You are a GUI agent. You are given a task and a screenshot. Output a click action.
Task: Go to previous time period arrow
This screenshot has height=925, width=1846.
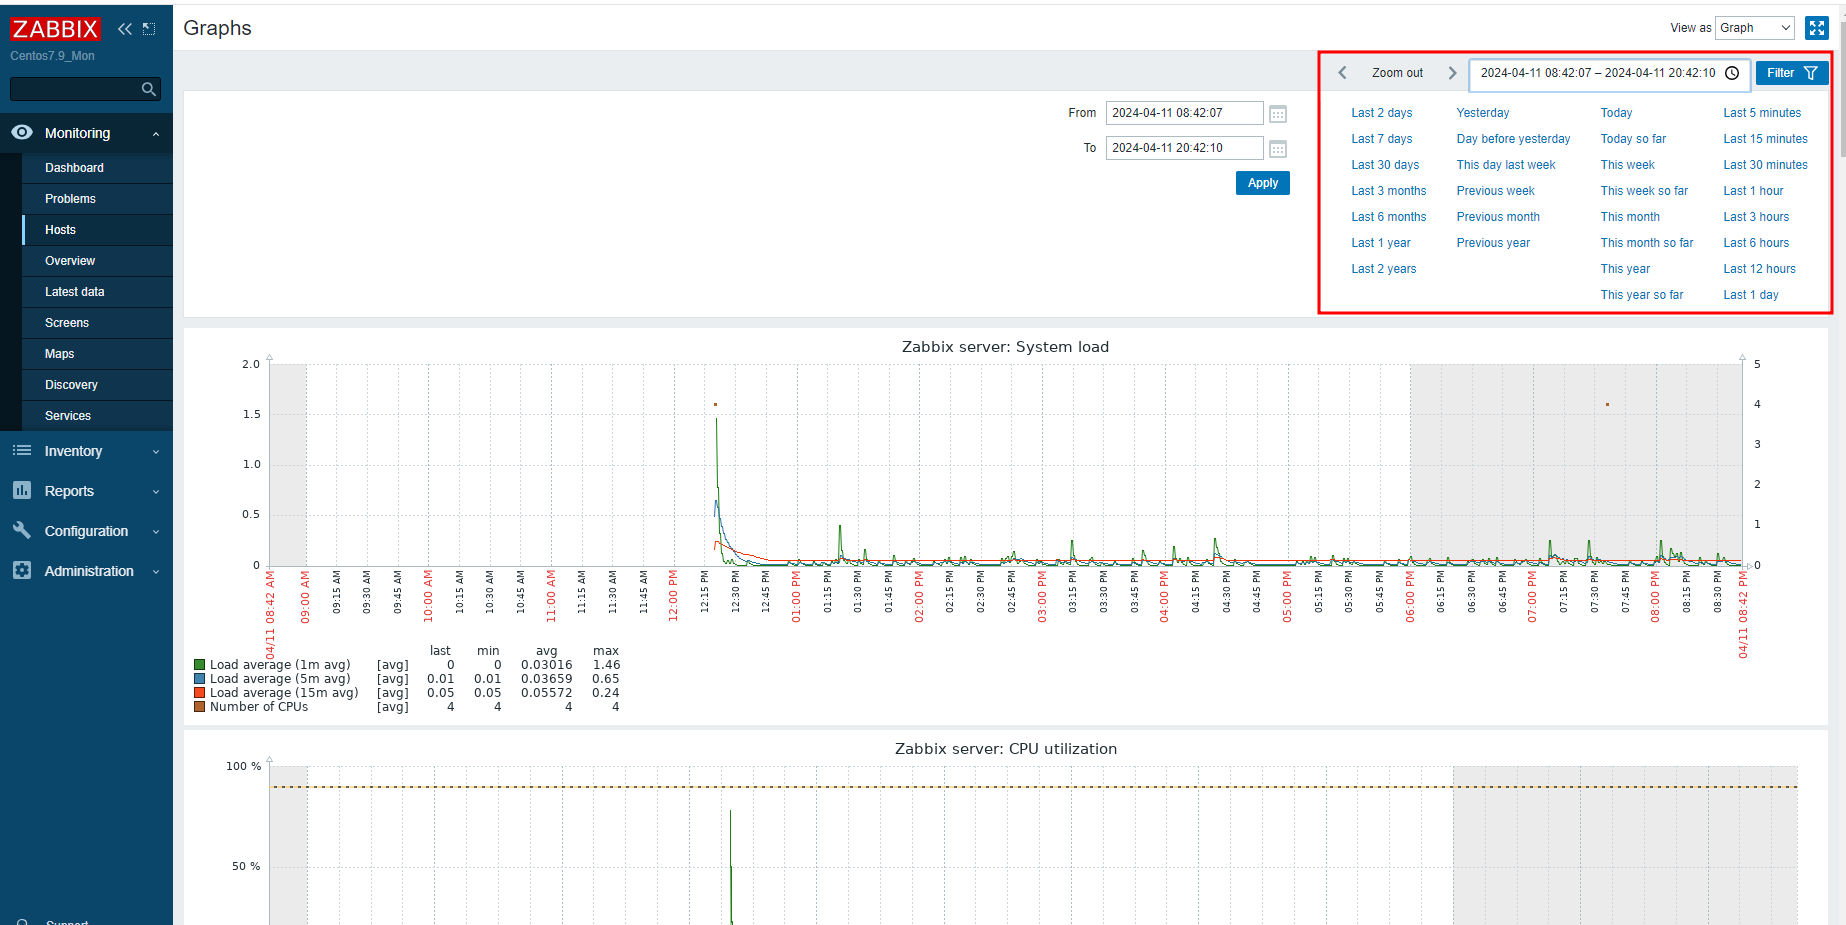point(1343,73)
